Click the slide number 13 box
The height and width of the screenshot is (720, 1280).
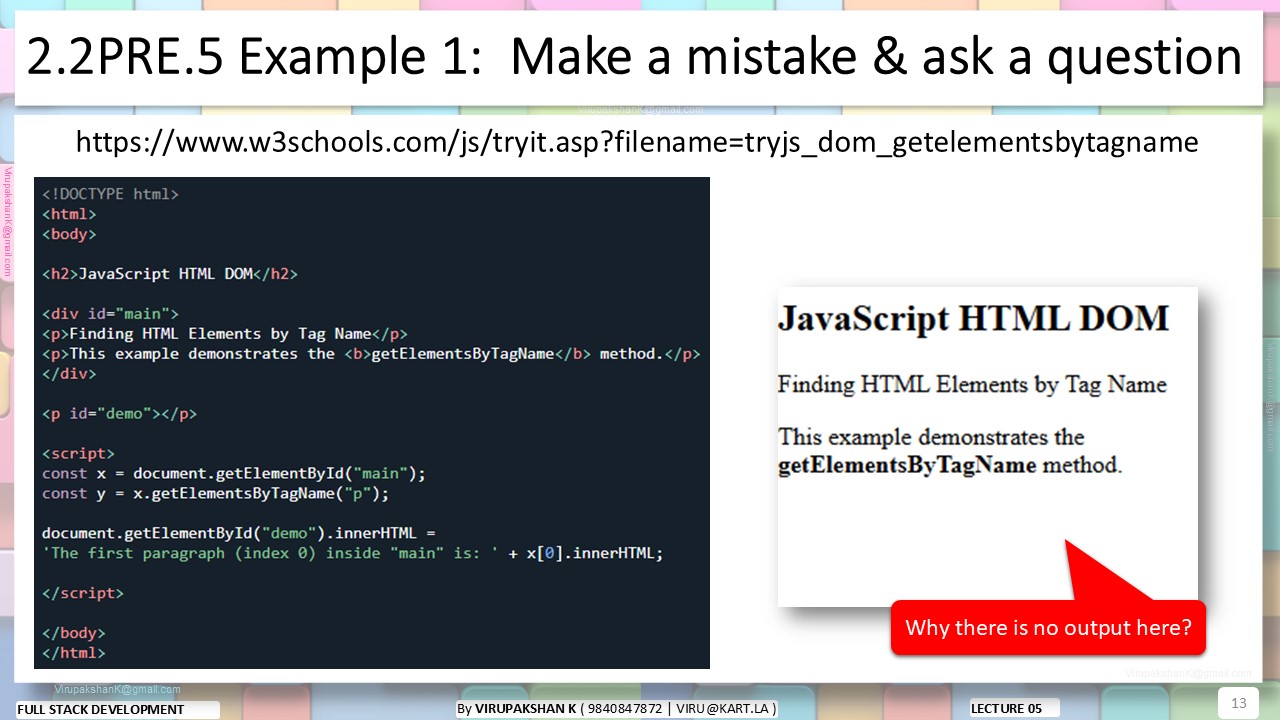[1238, 703]
